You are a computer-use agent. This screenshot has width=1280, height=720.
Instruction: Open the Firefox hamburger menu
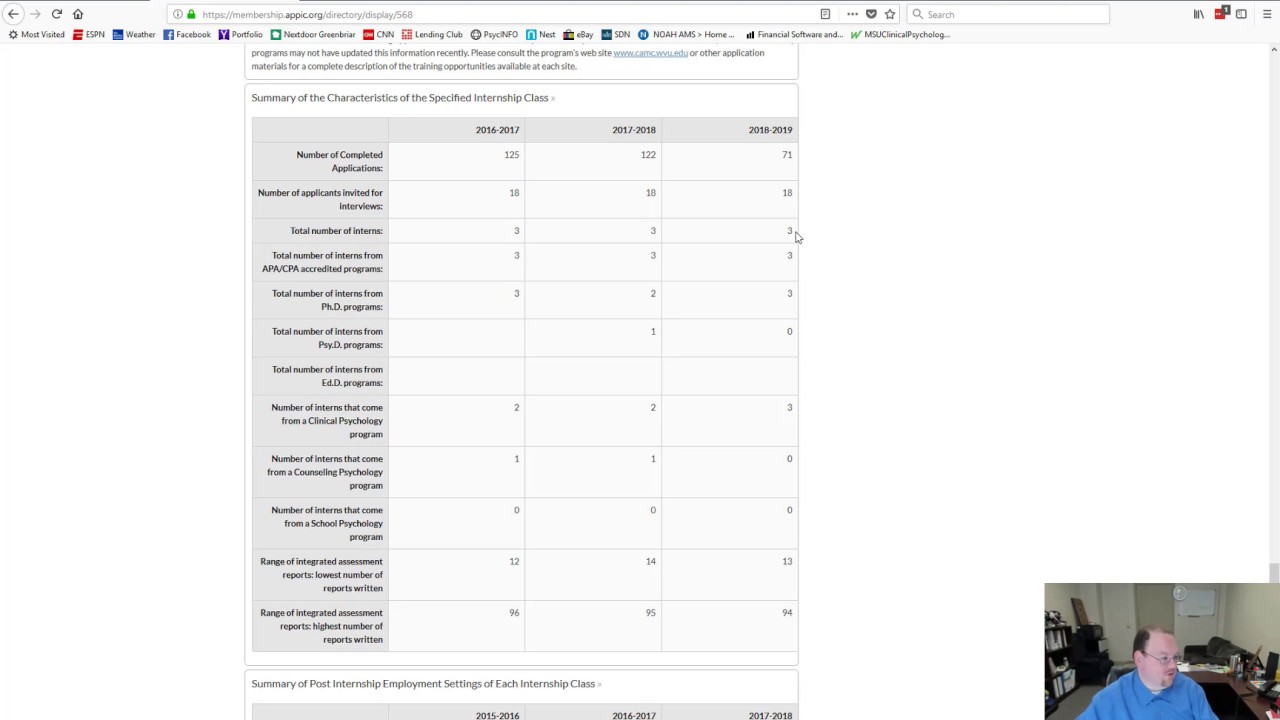click(1267, 14)
